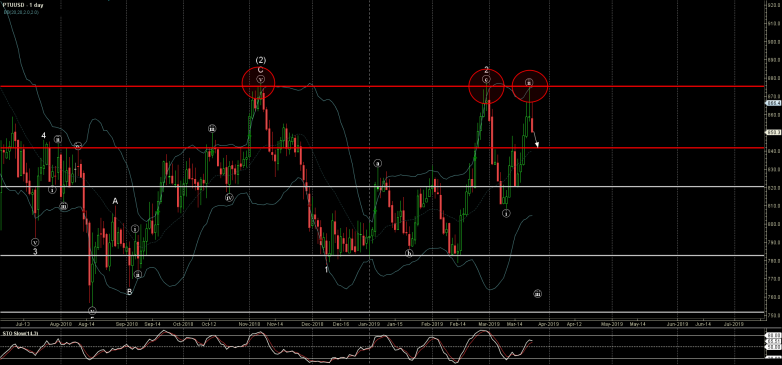Image resolution: width=782 pixels, height=365 pixels.
Task: Click the Dec-16 date label
Action: (x=341, y=324)
